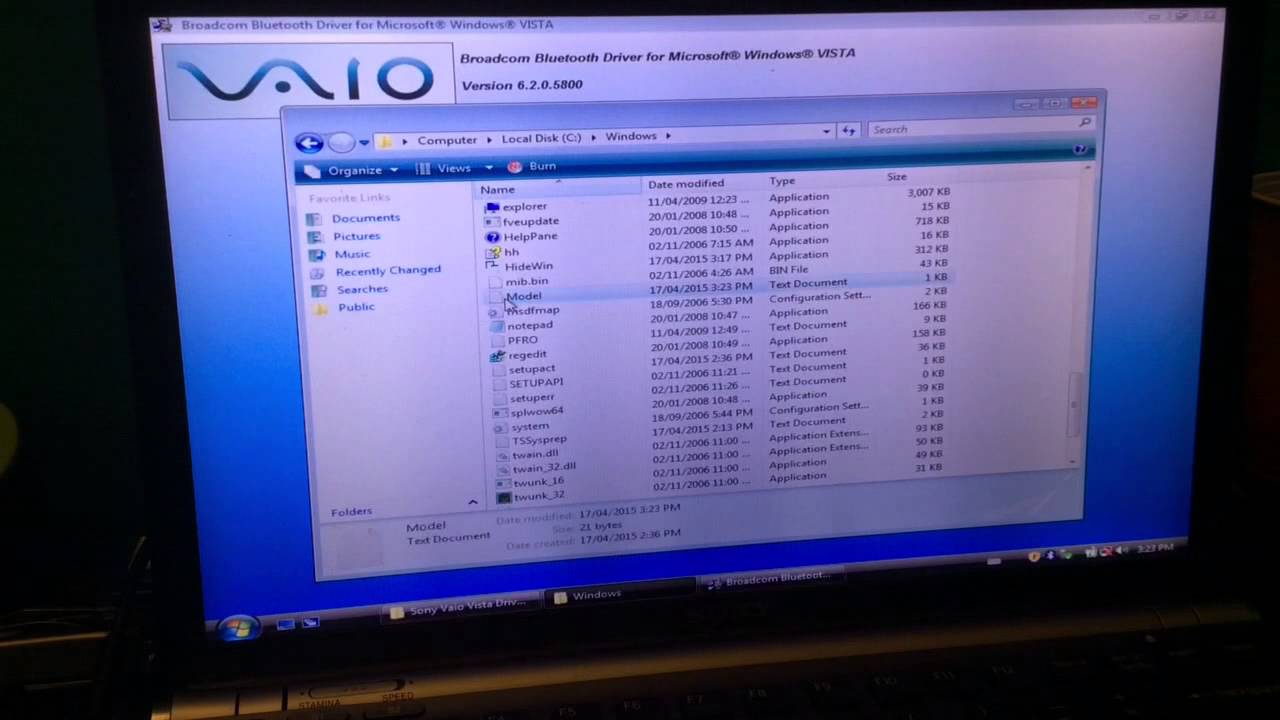Select Computer in the address bar
Image resolution: width=1280 pixels, height=720 pixels.
(x=447, y=140)
